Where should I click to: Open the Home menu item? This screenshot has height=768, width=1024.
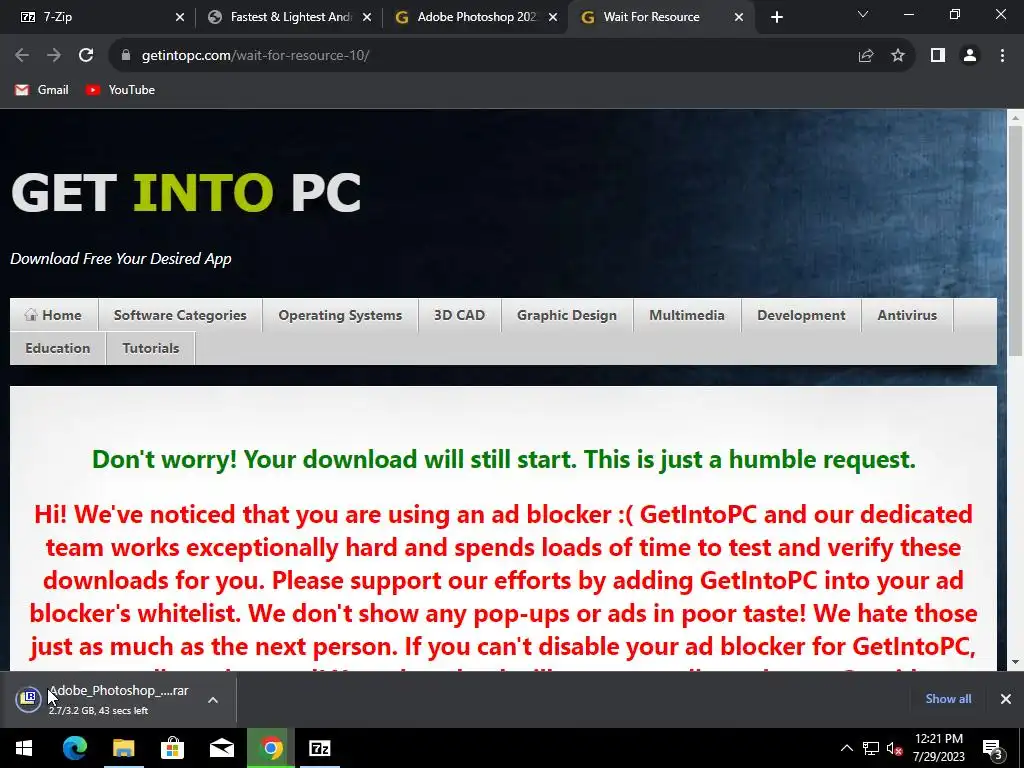click(54, 315)
